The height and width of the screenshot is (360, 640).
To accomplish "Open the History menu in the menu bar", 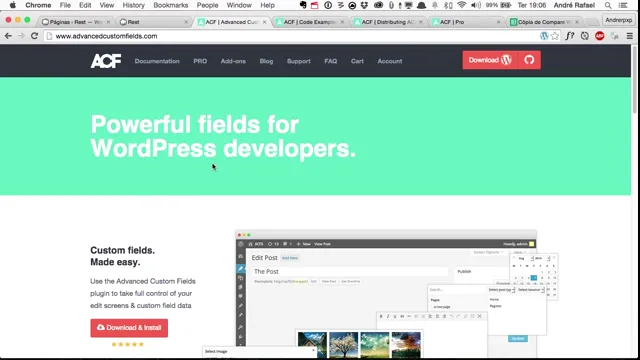I will coord(133,5).
